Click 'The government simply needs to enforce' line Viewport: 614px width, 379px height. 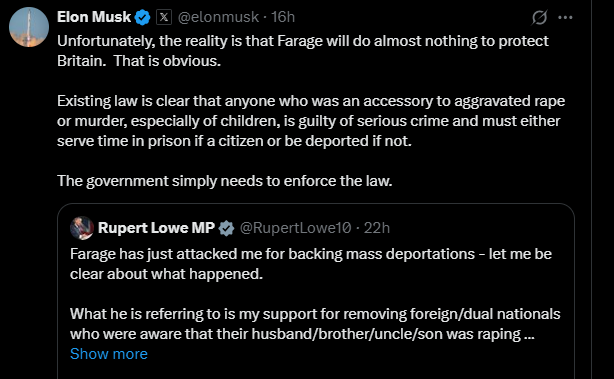click(225, 181)
